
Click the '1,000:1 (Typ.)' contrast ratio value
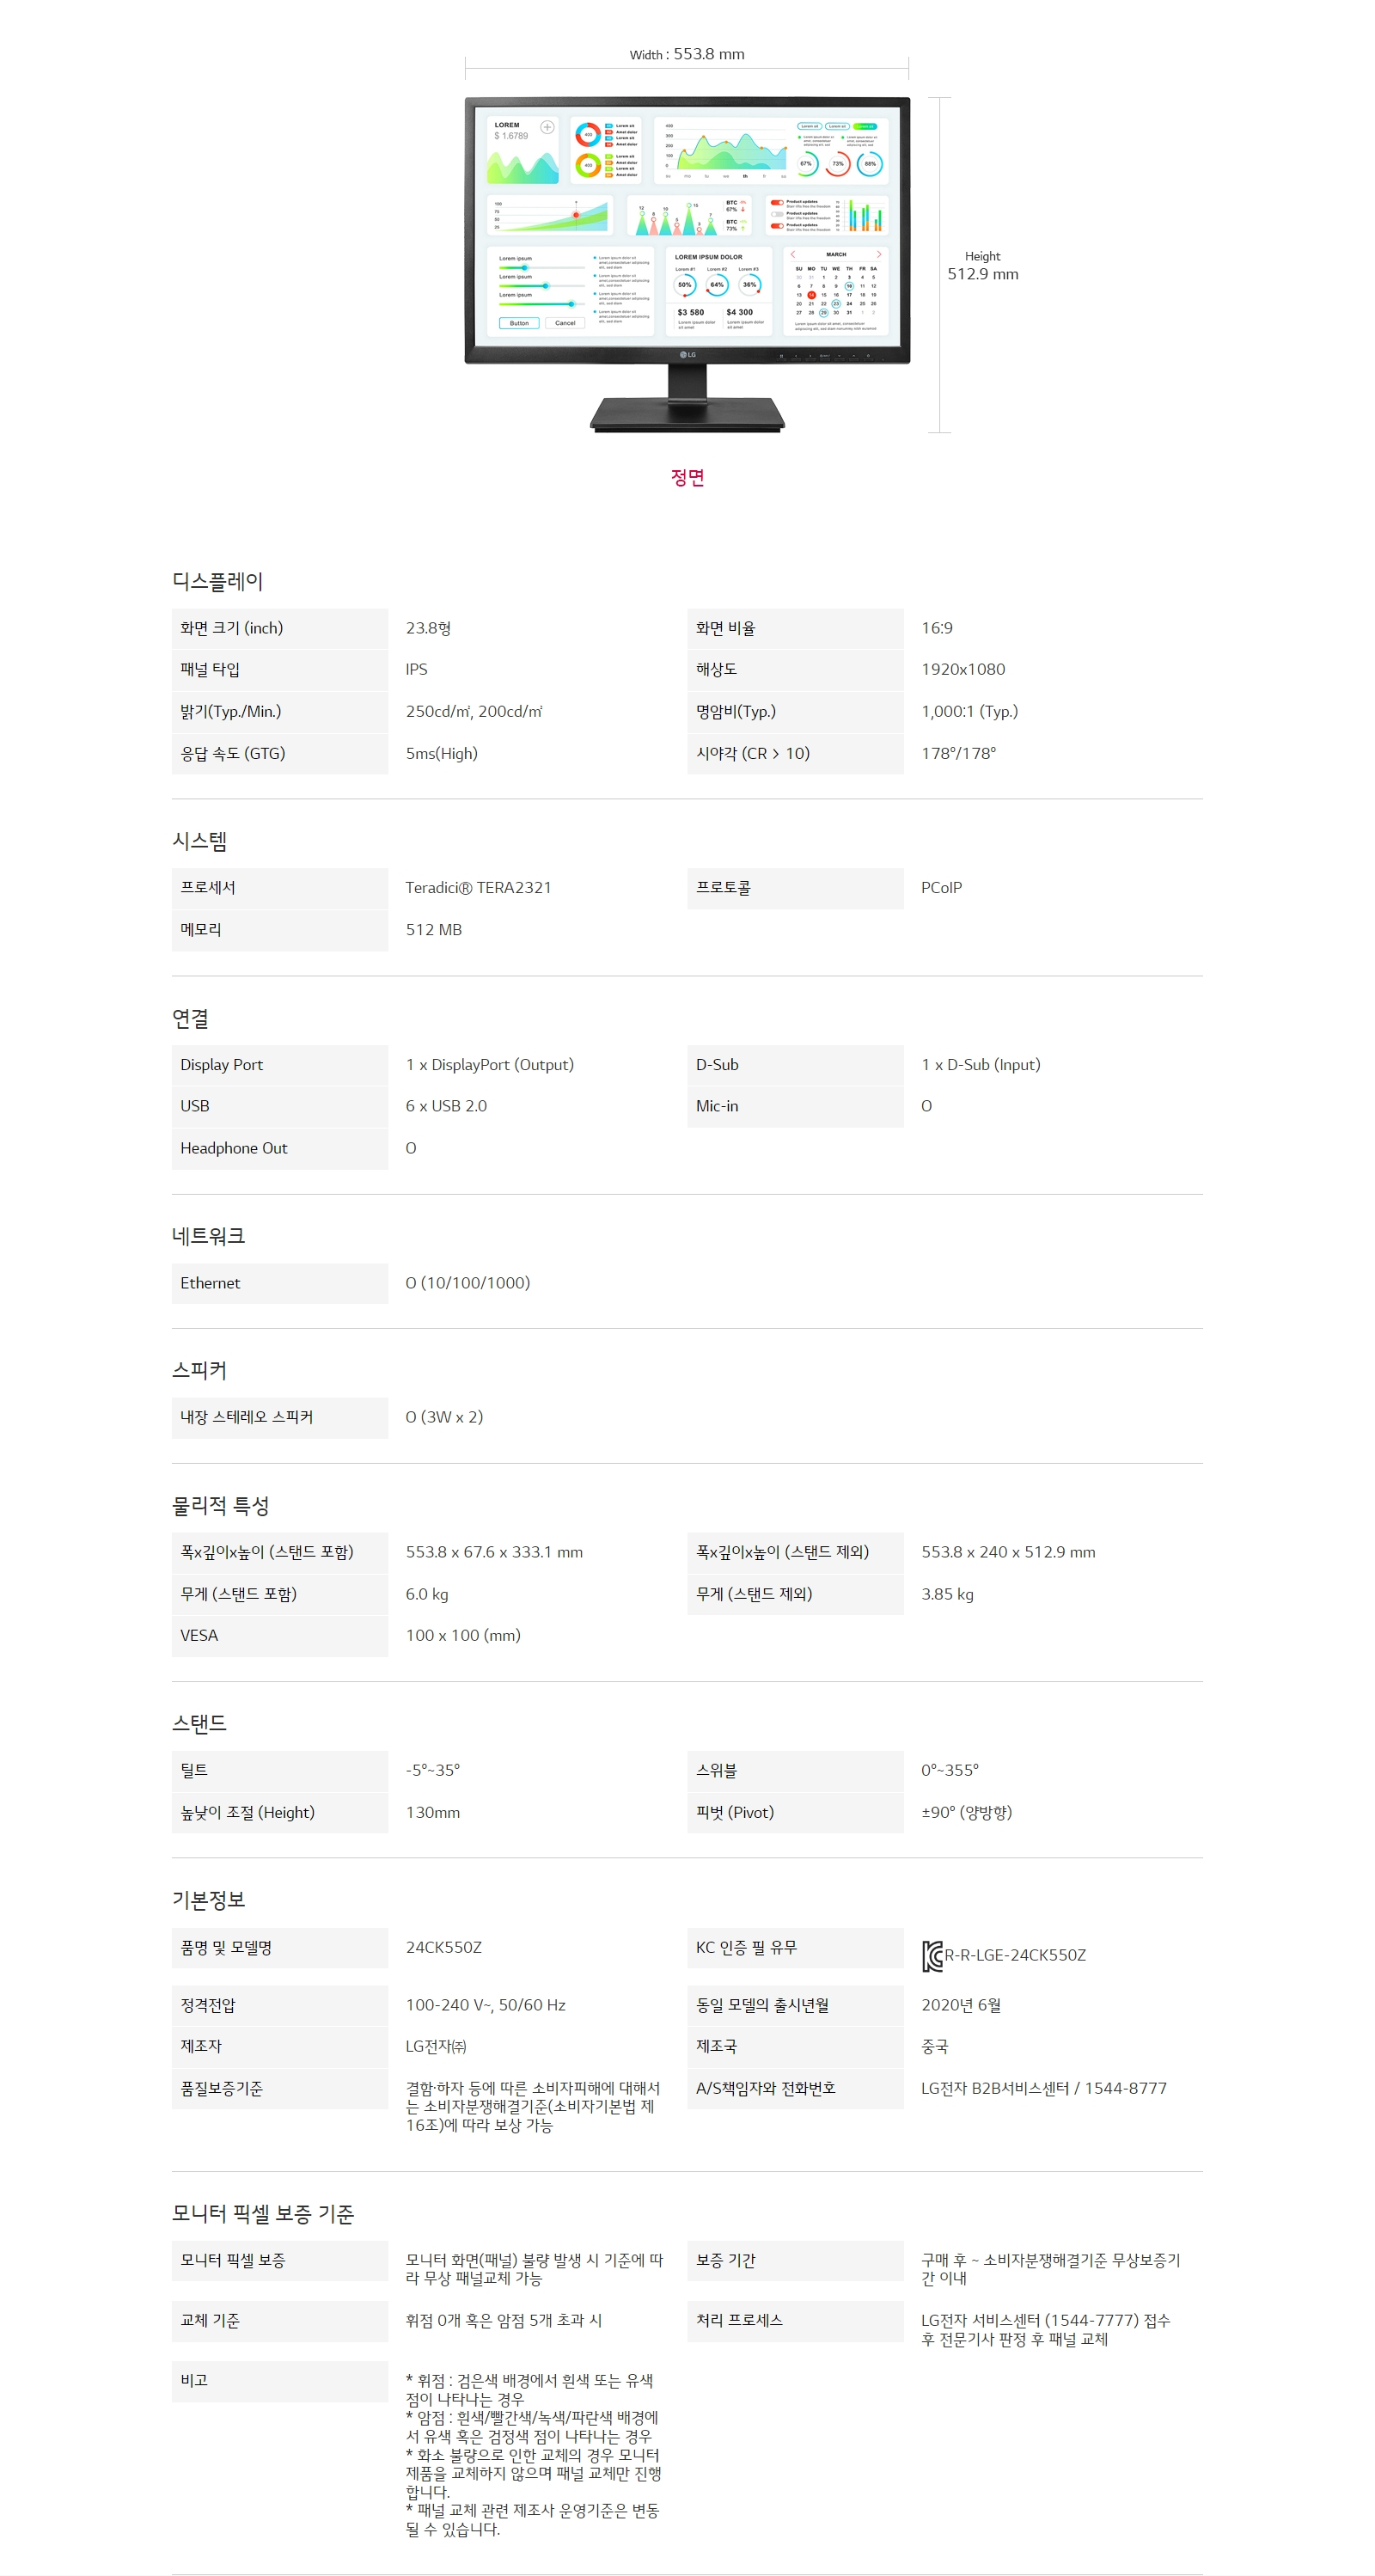pos(969,711)
